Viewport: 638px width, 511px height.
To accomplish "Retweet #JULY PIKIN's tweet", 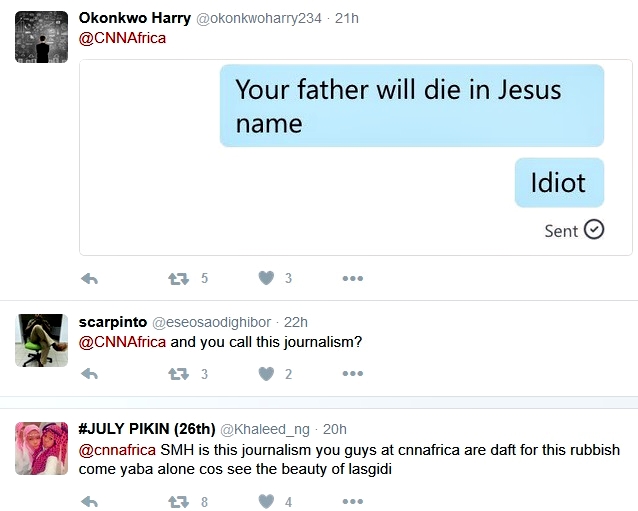I will 179,501.
